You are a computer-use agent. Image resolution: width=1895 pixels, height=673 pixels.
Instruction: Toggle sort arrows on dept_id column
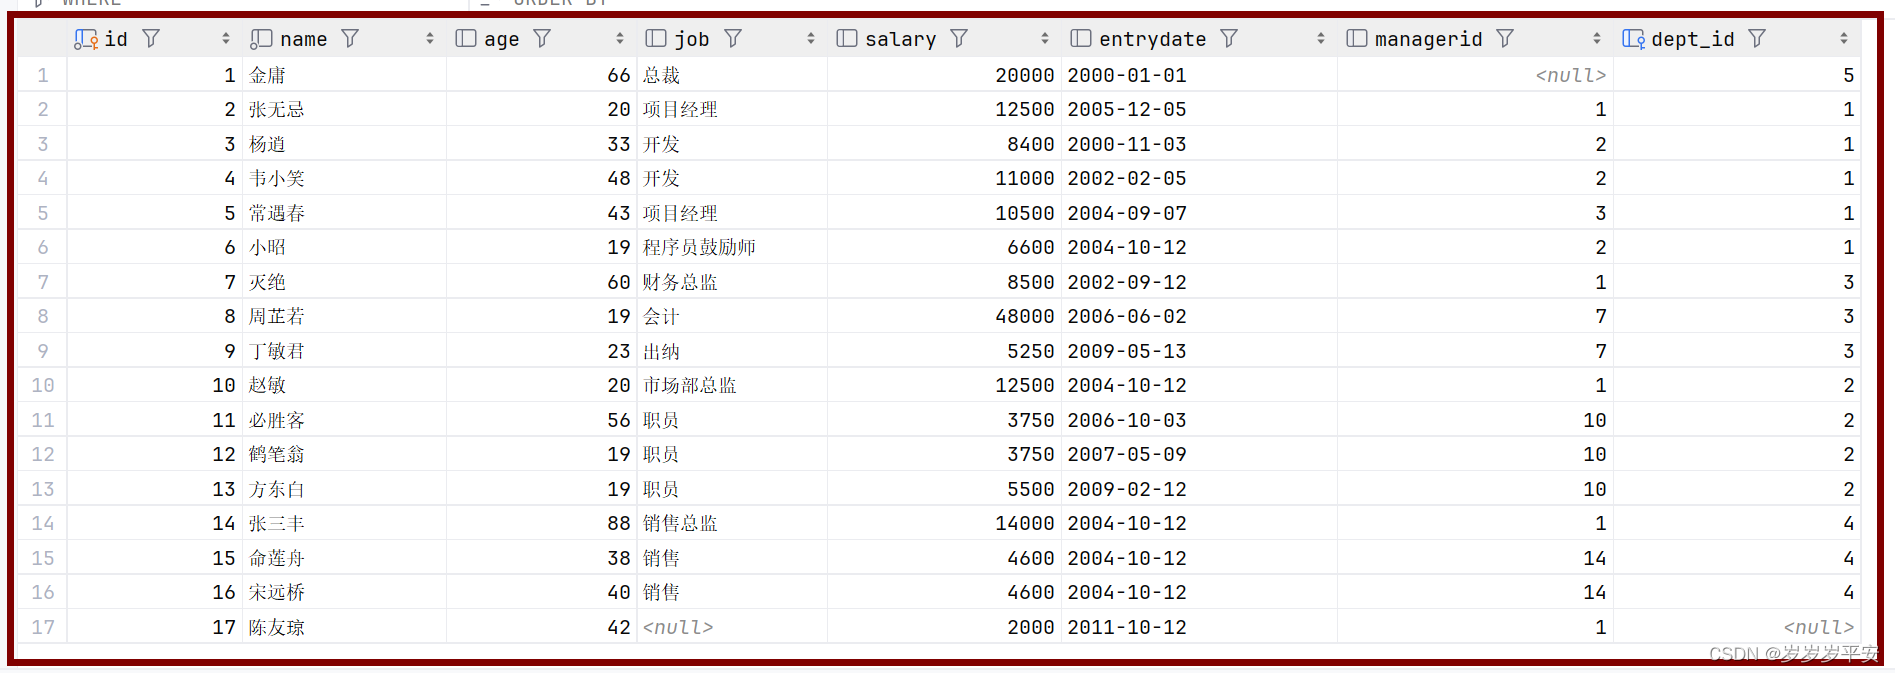coord(1844,39)
